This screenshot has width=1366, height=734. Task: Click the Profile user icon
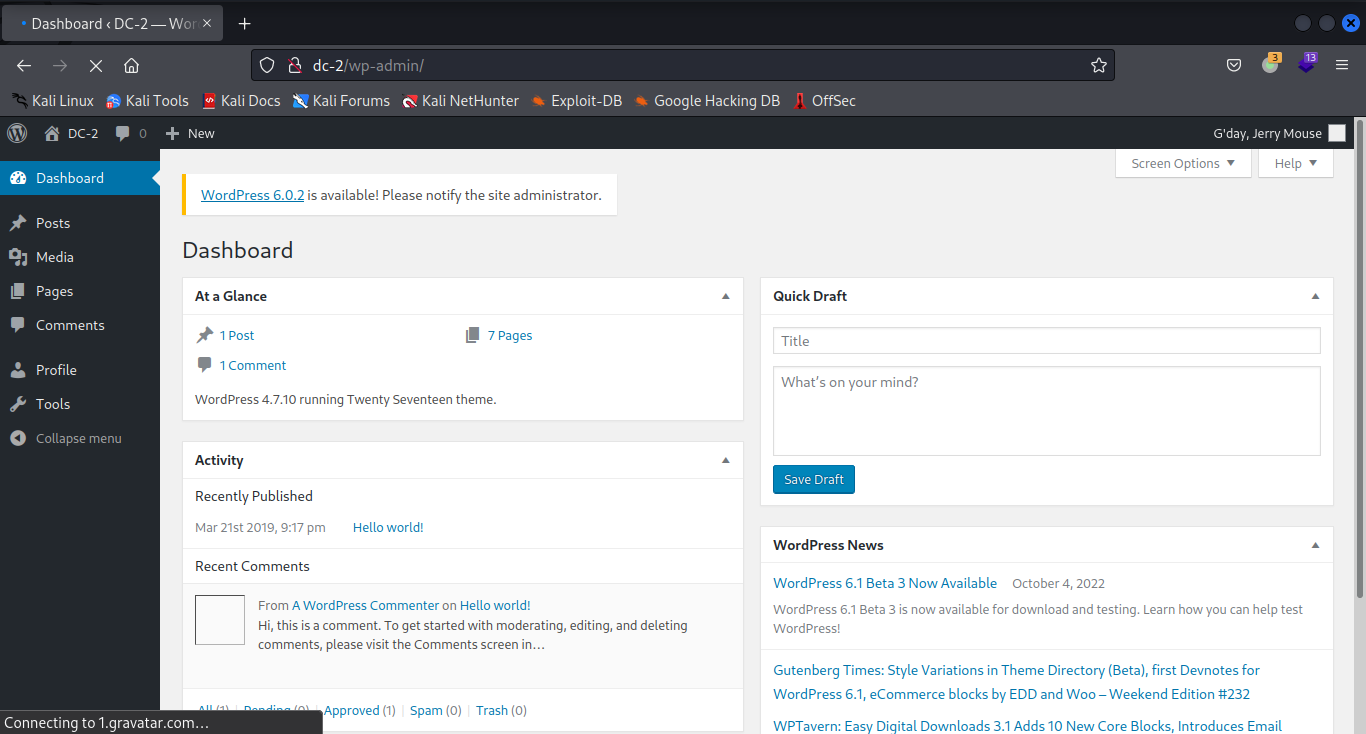click(x=18, y=370)
